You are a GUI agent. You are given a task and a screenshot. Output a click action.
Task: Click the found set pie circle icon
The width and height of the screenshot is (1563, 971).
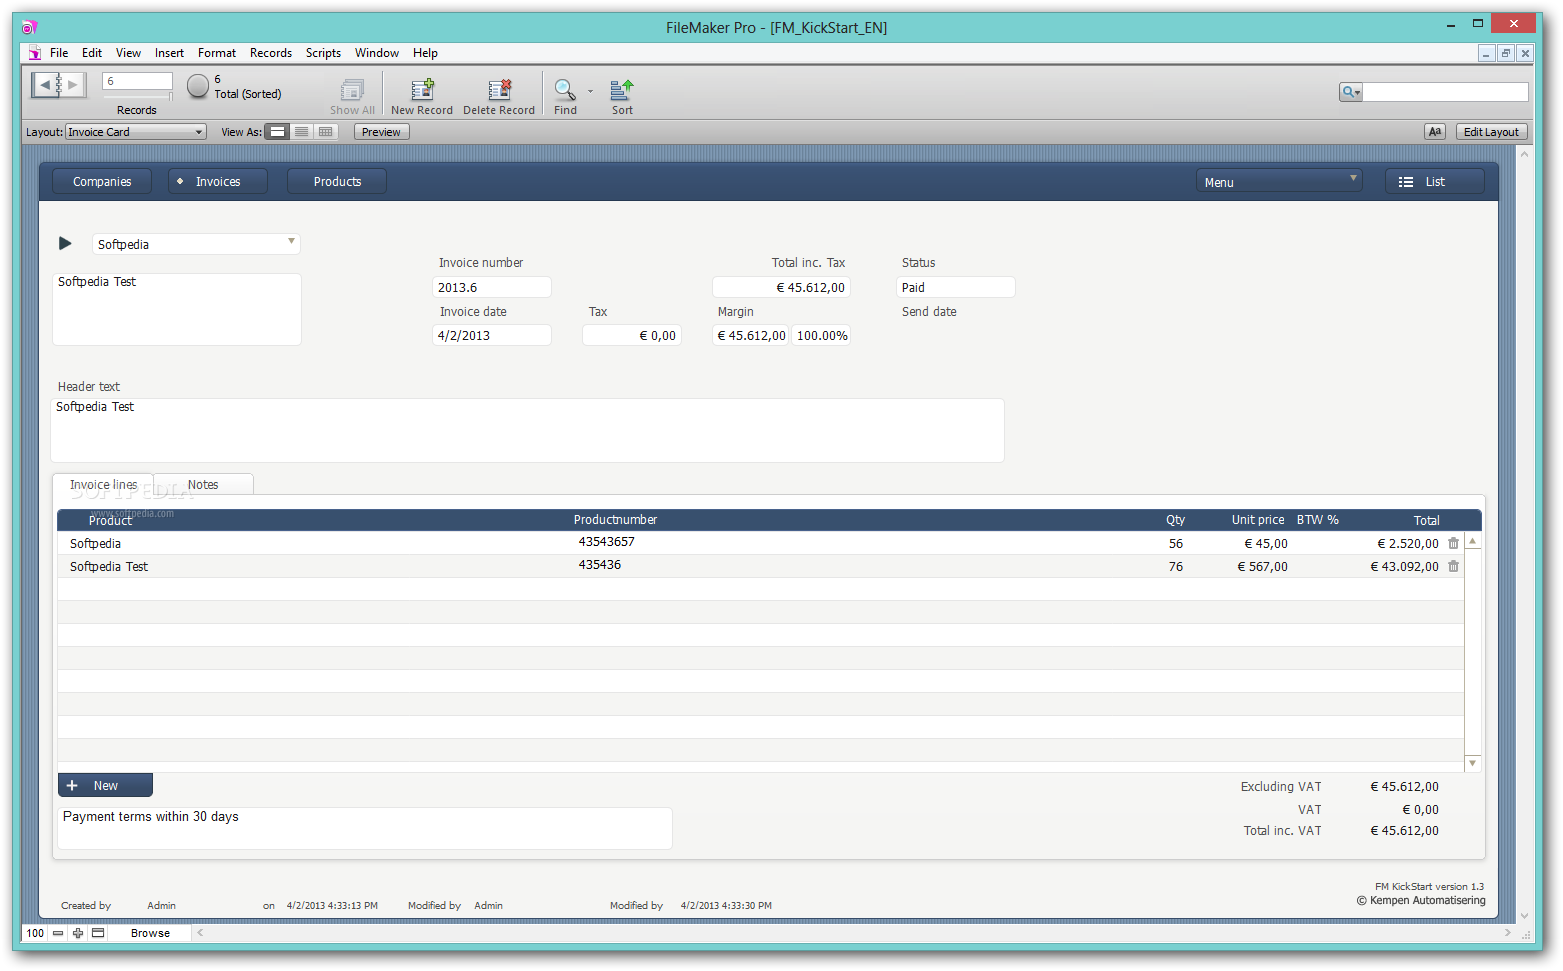pos(198,87)
